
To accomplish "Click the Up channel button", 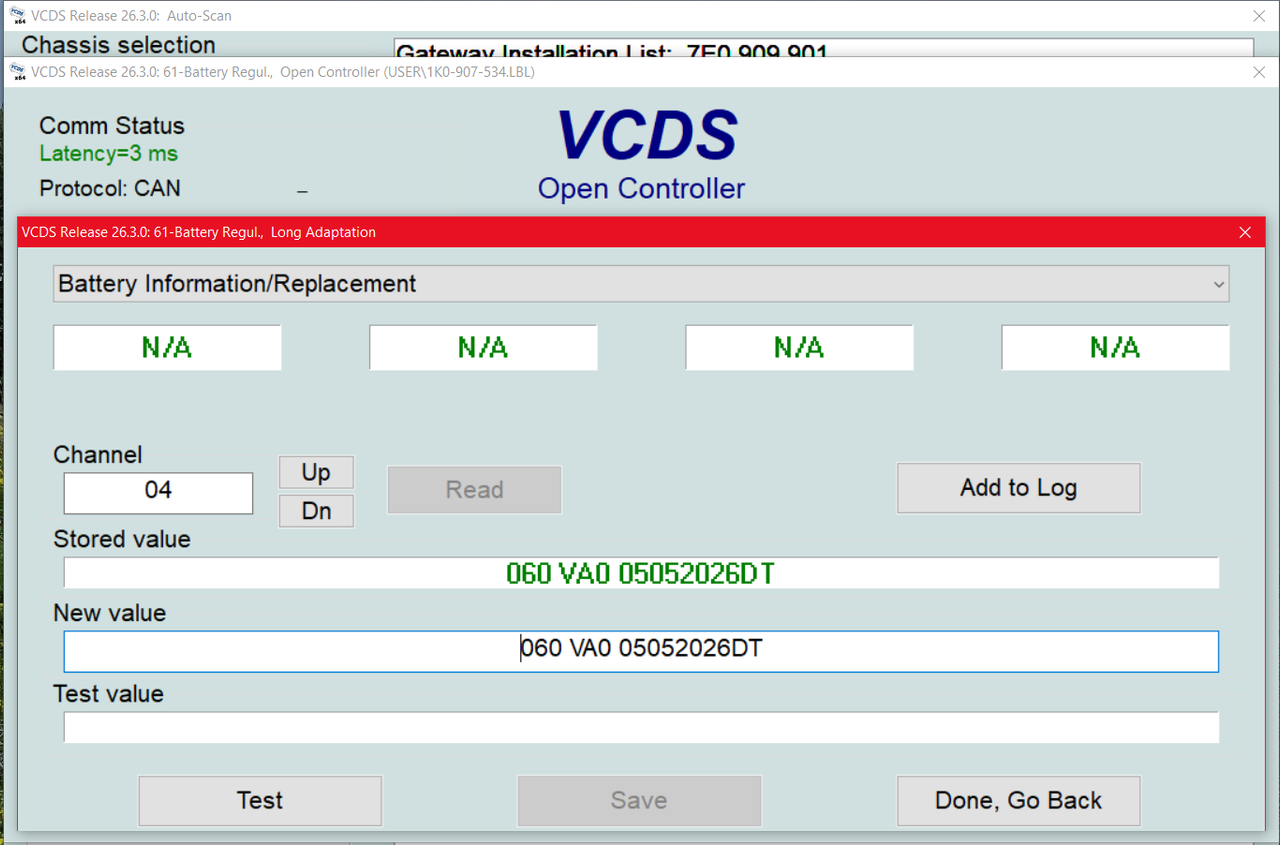I will 316,472.
